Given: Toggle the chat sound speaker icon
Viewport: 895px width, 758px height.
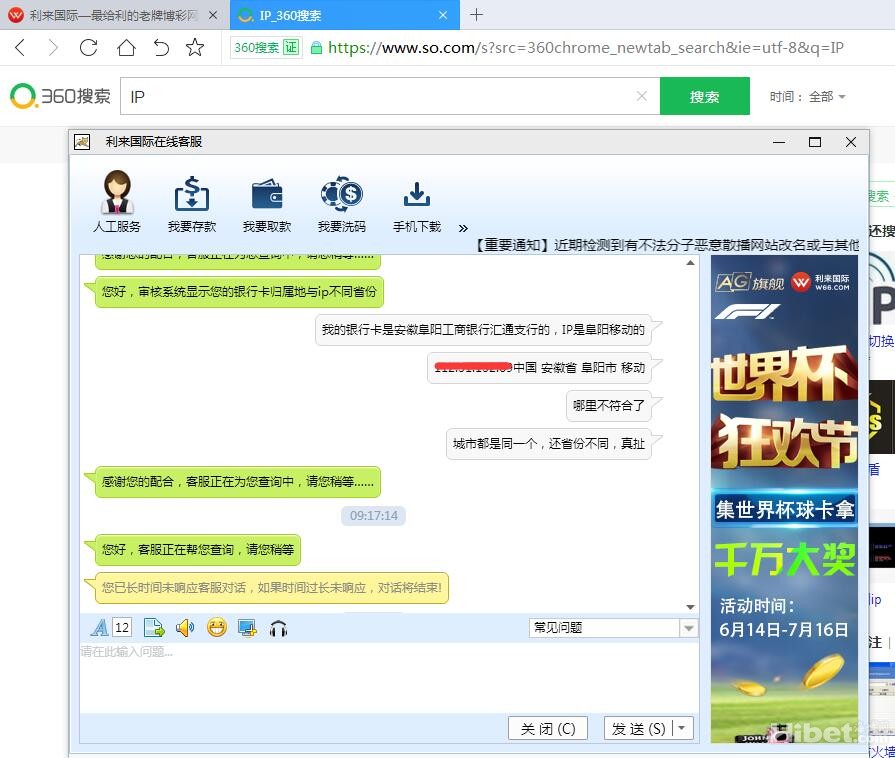Looking at the screenshot, I should (x=185, y=628).
